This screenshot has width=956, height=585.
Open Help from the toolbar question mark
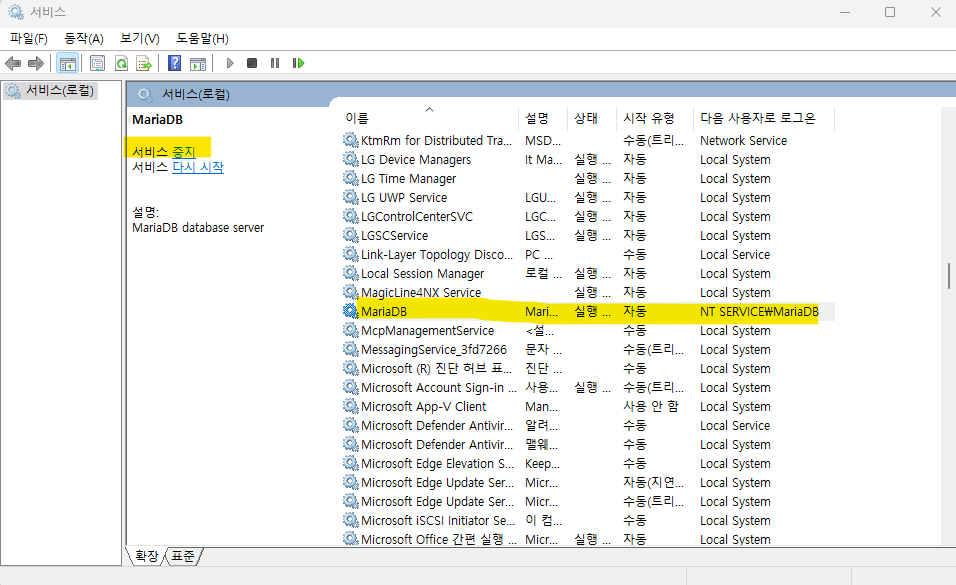point(174,63)
